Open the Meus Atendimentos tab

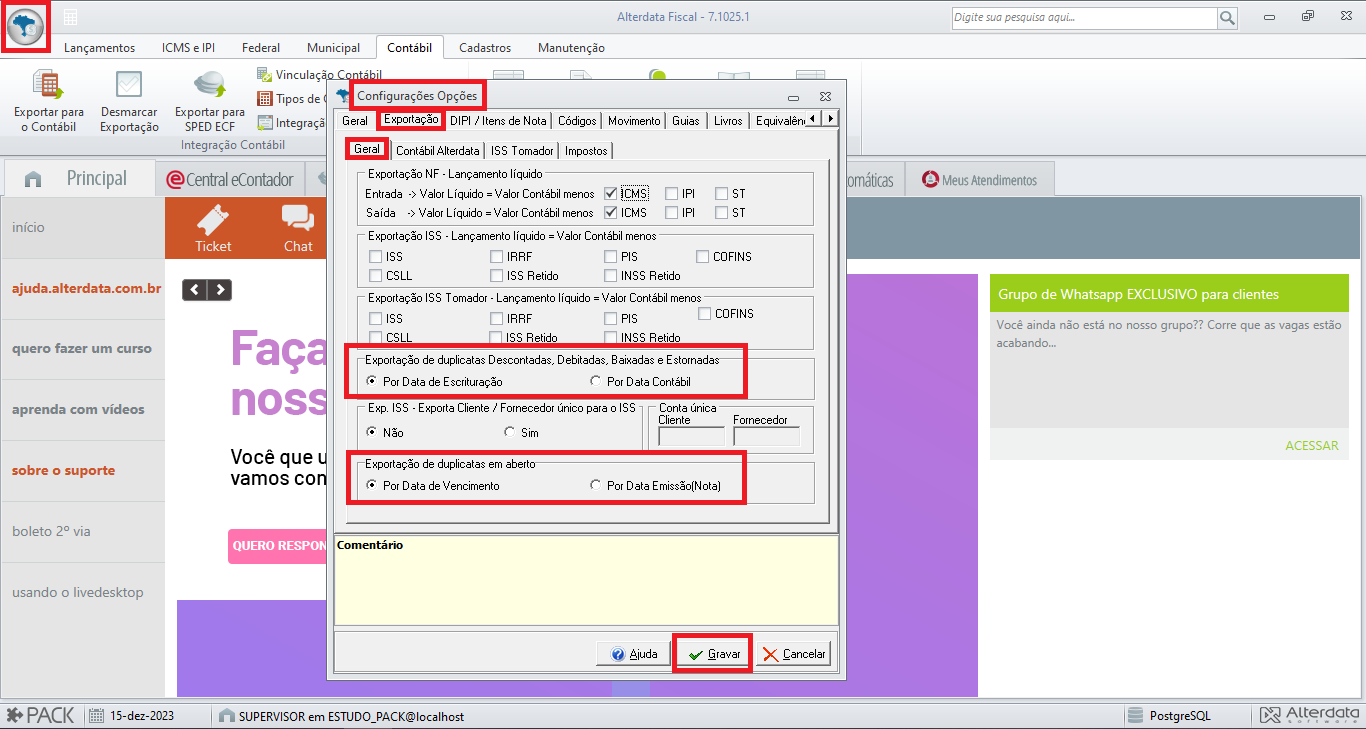(979, 180)
